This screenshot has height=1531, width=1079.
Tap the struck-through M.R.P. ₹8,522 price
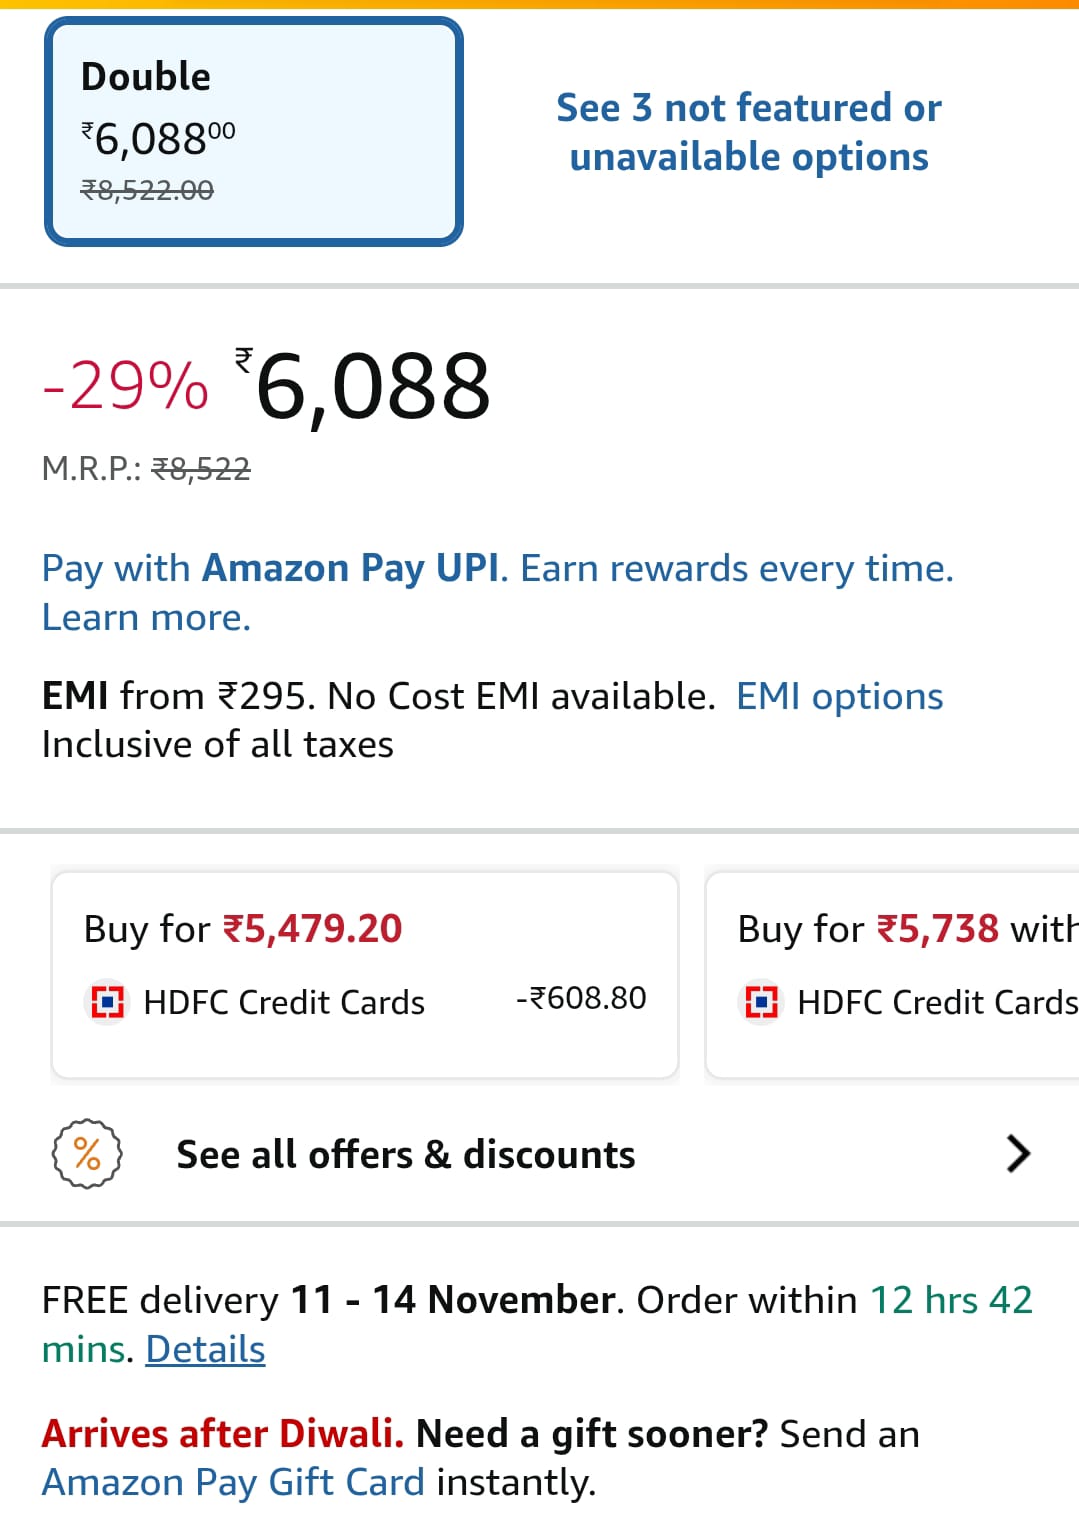click(x=201, y=468)
